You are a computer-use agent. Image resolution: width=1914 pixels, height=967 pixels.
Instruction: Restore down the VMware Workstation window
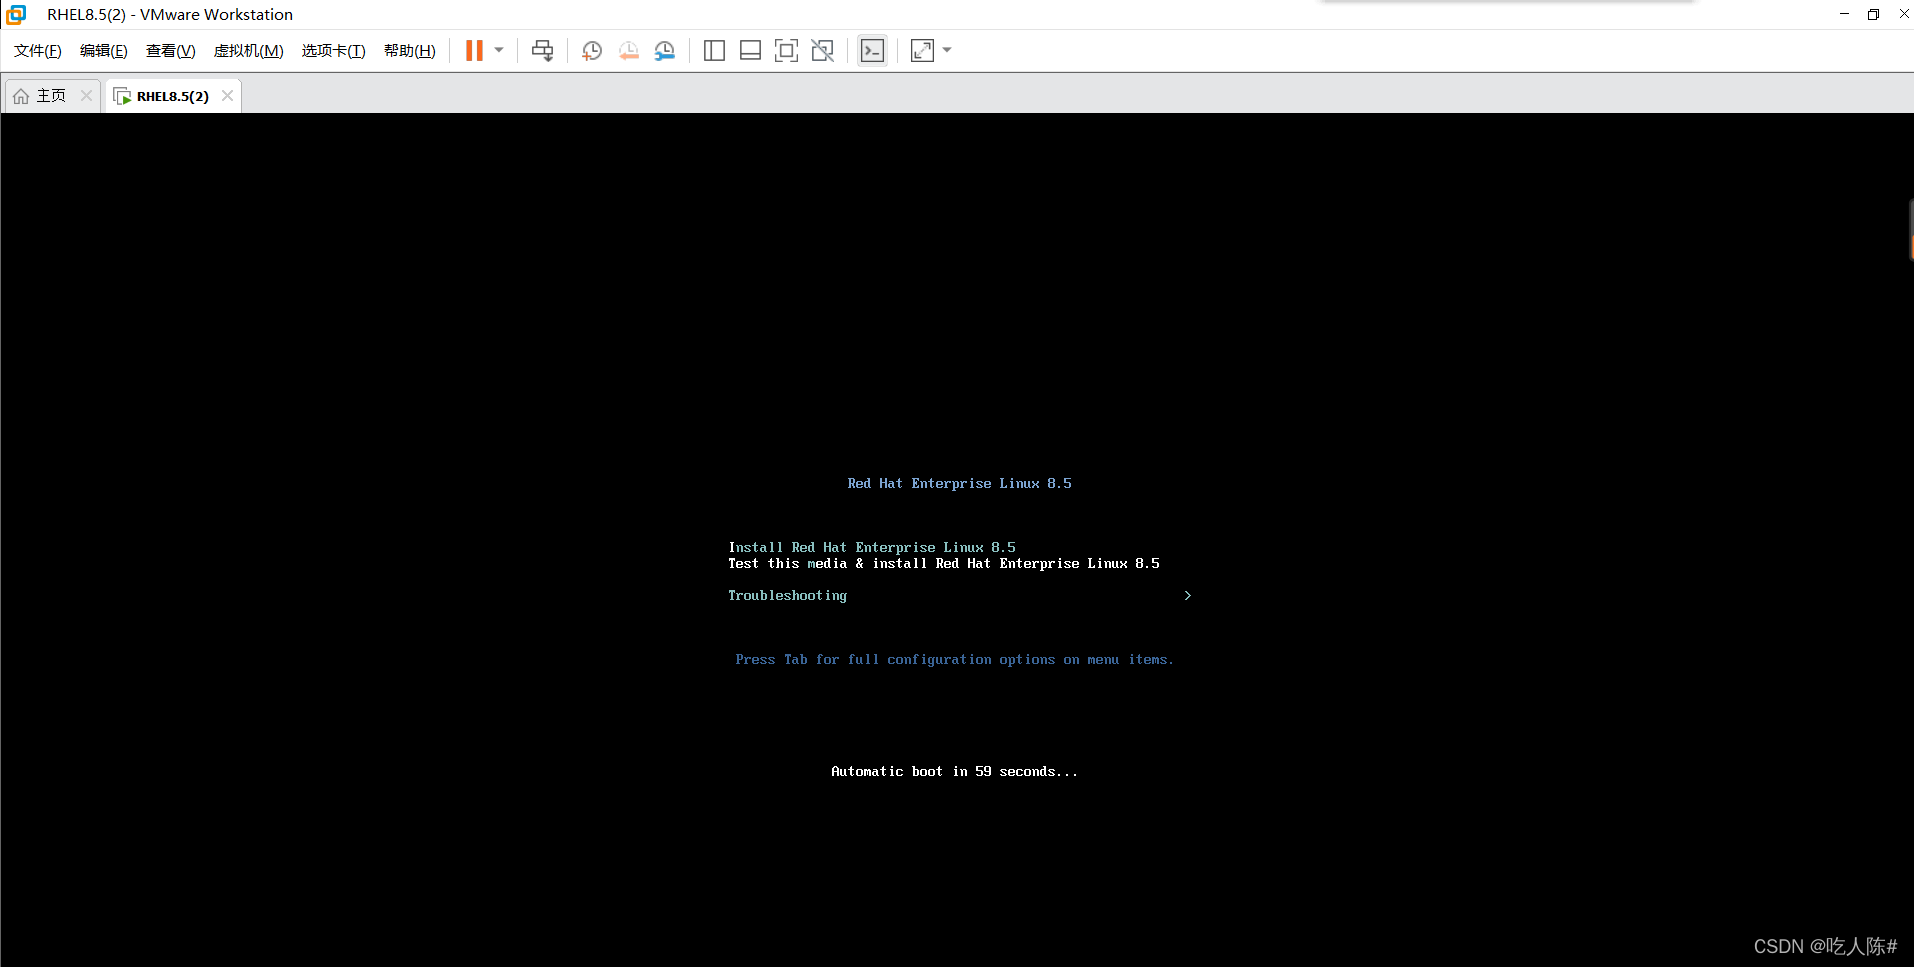tap(1873, 14)
